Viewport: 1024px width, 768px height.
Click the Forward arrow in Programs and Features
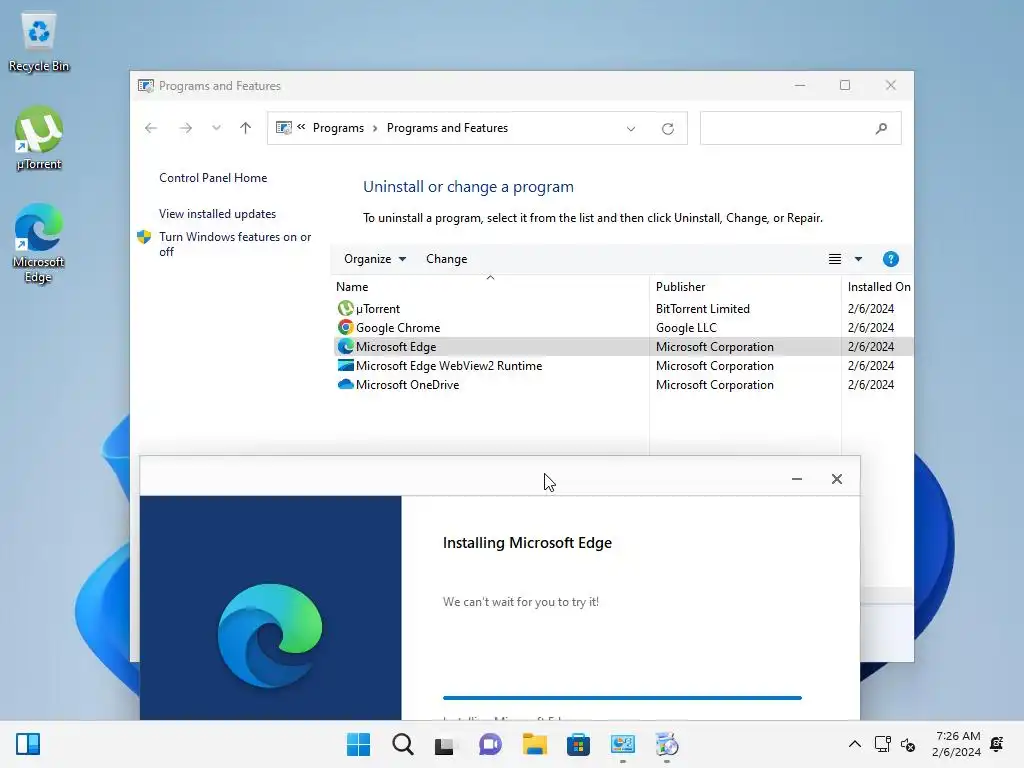coord(185,128)
